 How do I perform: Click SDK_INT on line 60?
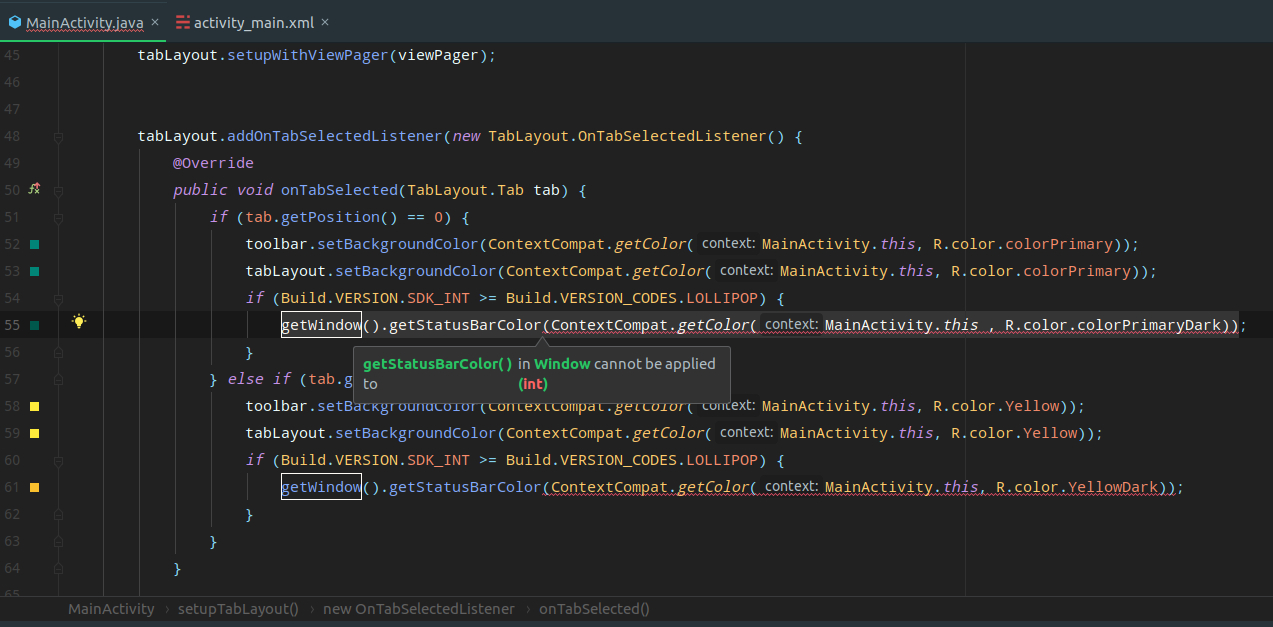(438, 460)
